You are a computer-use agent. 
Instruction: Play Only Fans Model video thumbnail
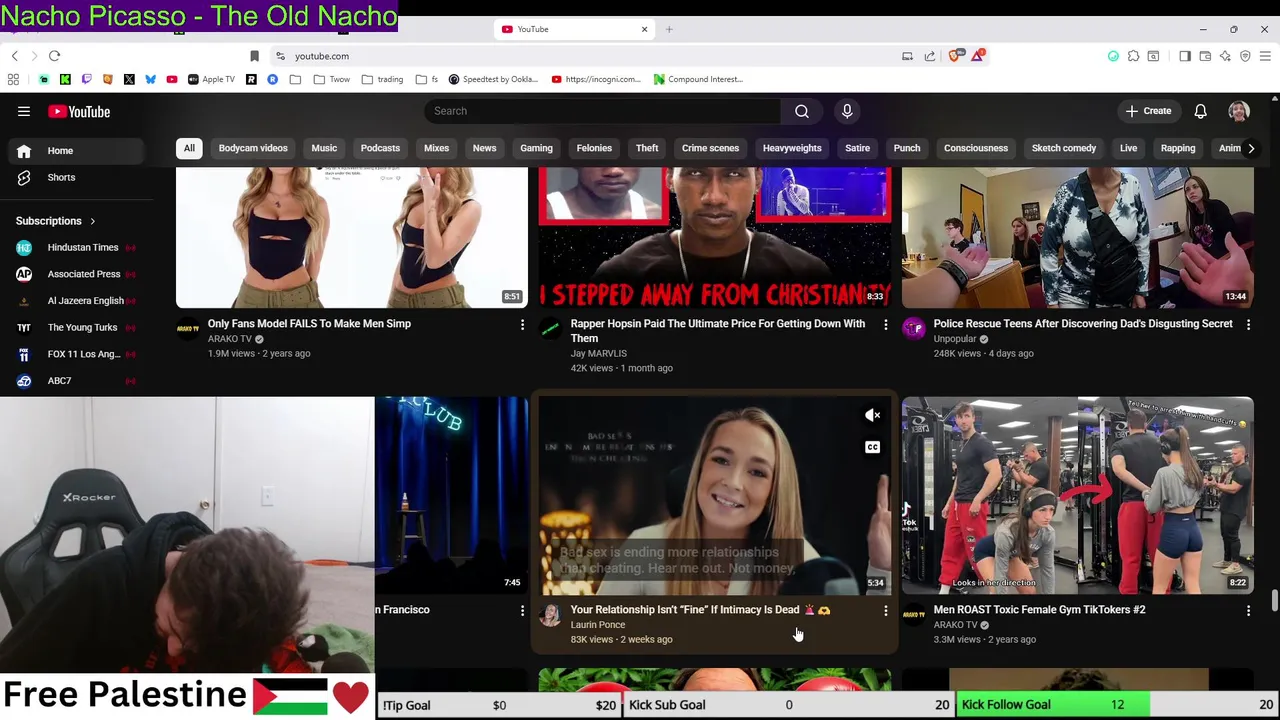pos(352,238)
